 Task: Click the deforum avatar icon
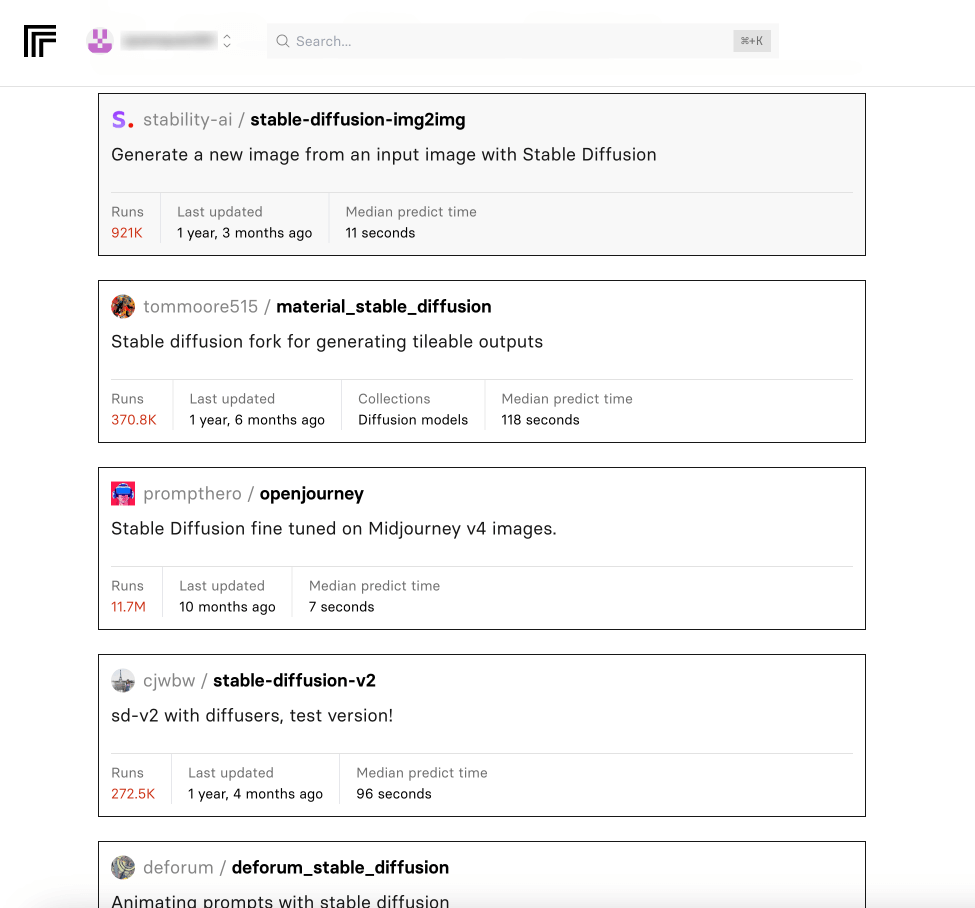pyautogui.click(x=123, y=868)
